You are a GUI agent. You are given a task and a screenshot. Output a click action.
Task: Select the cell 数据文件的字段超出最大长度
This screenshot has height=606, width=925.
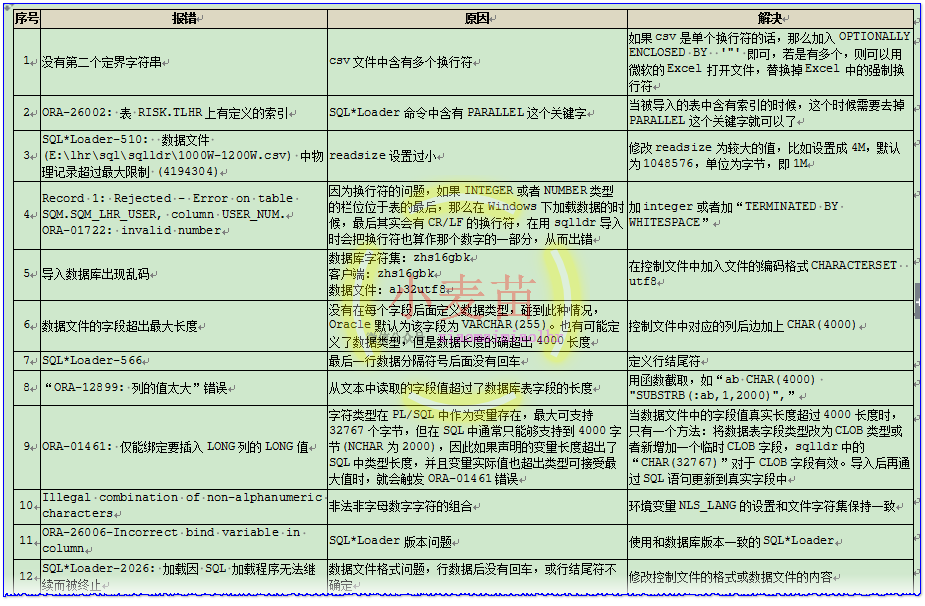(184, 326)
